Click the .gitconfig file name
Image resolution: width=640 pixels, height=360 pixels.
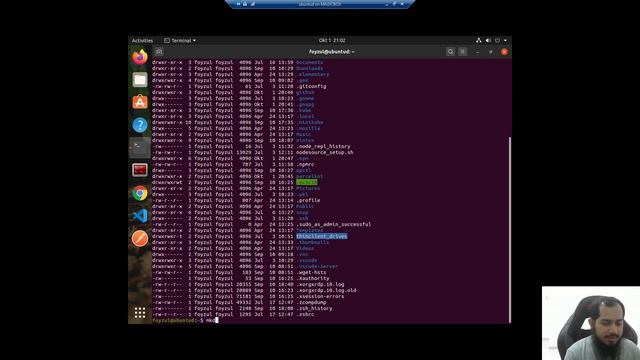(311, 86)
